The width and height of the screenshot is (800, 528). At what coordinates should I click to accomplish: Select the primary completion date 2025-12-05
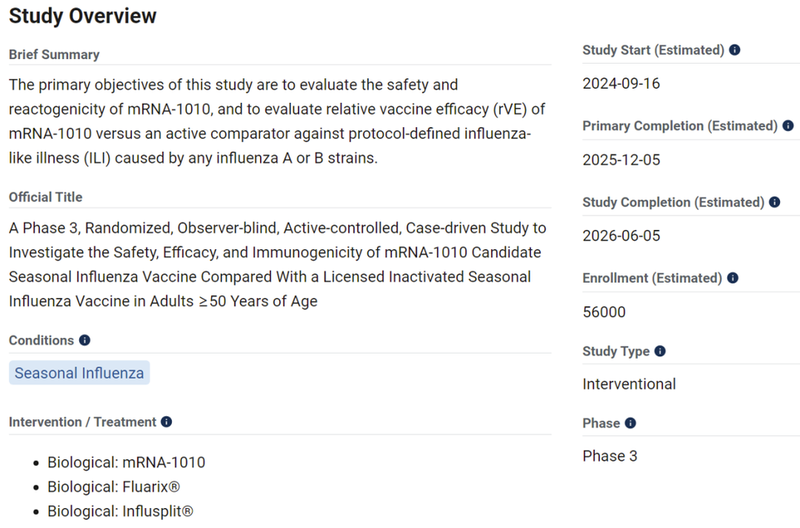(x=619, y=160)
